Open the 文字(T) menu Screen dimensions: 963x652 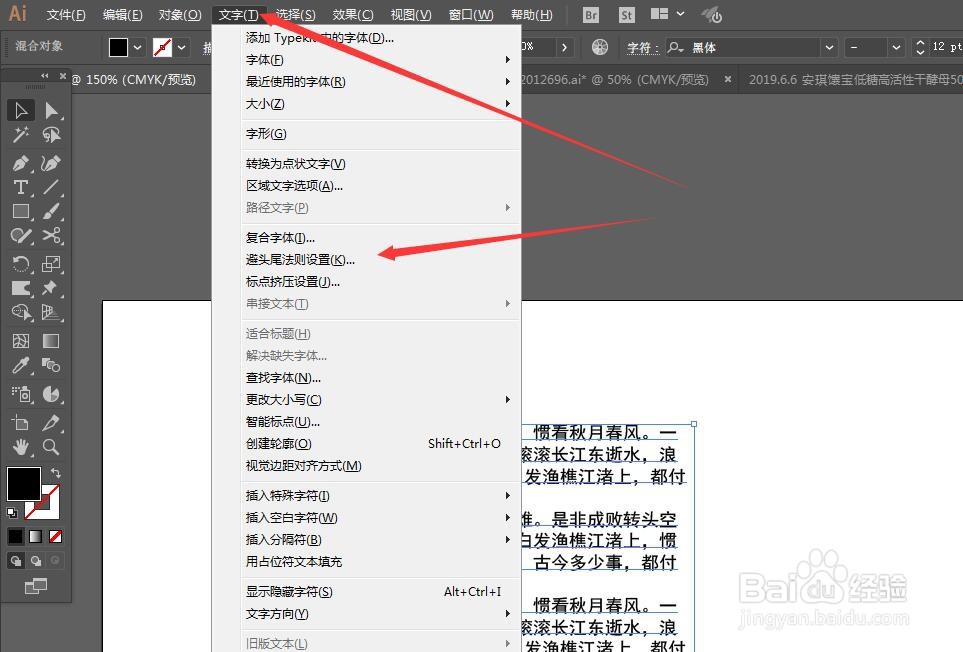click(239, 15)
